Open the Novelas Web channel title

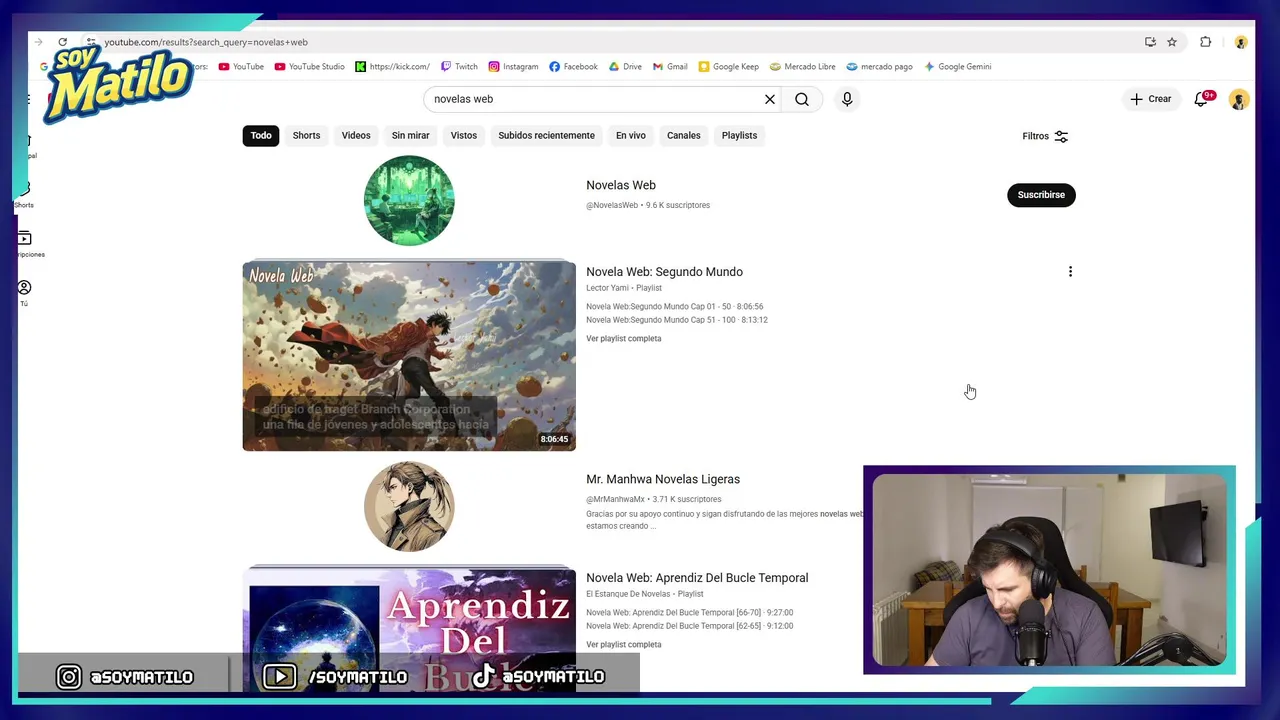pos(621,185)
